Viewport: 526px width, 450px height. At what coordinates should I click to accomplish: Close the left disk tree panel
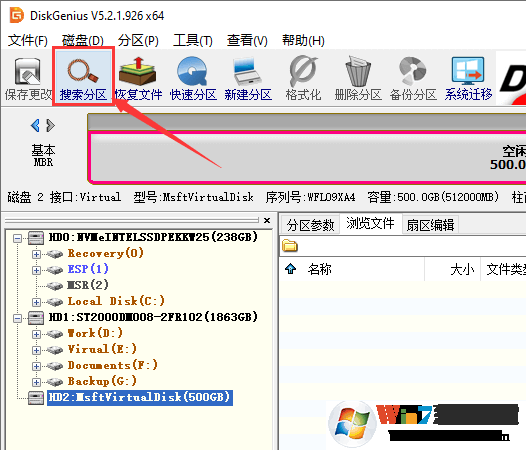267,220
